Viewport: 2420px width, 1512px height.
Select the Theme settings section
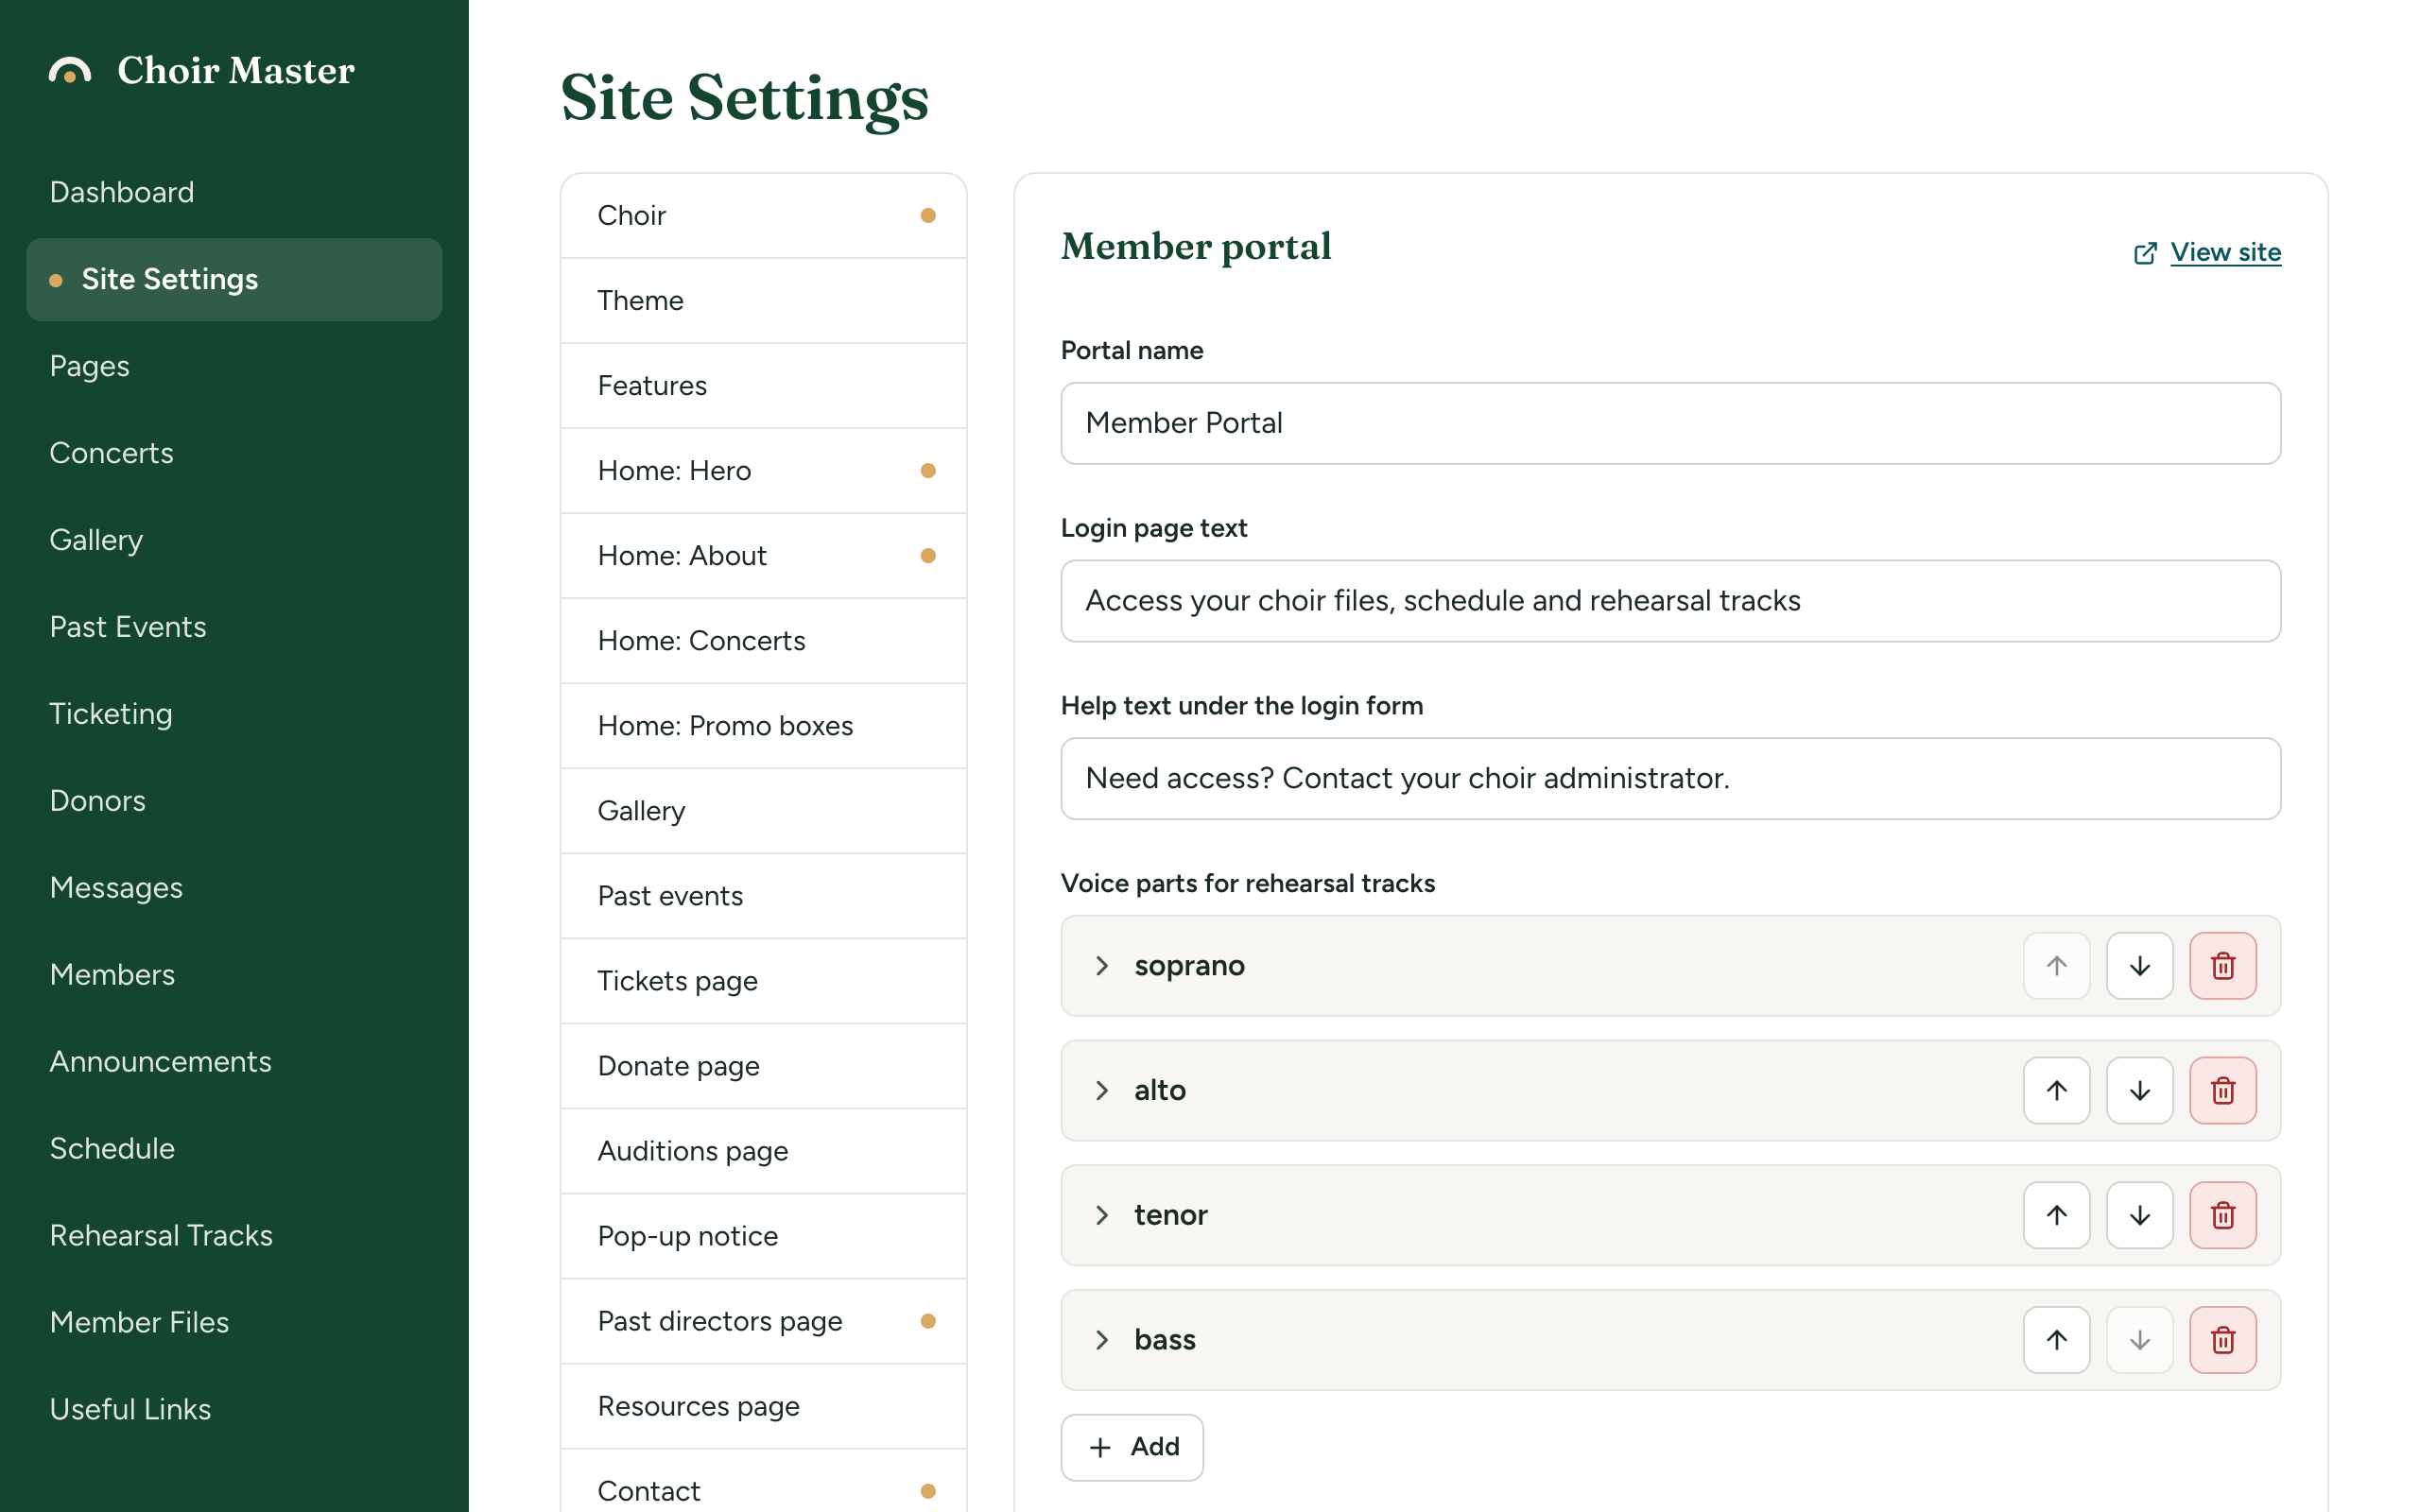pyautogui.click(x=763, y=300)
